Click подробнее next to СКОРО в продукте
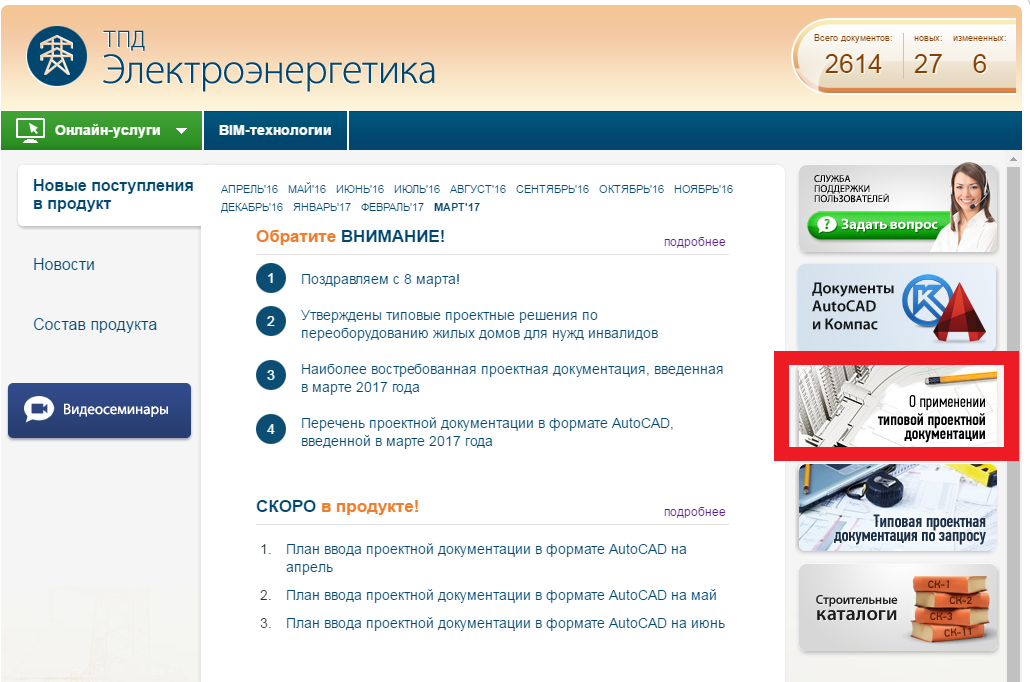This screenshot has height=682, width=1030. point(694,512)
